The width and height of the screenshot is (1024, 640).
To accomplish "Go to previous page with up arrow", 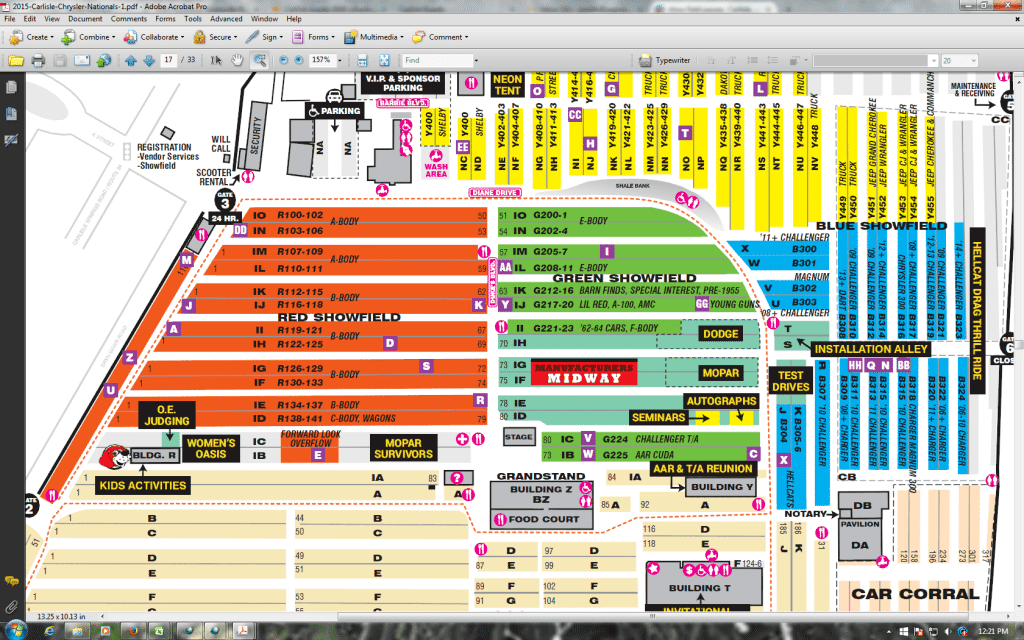I will point(130,61).
